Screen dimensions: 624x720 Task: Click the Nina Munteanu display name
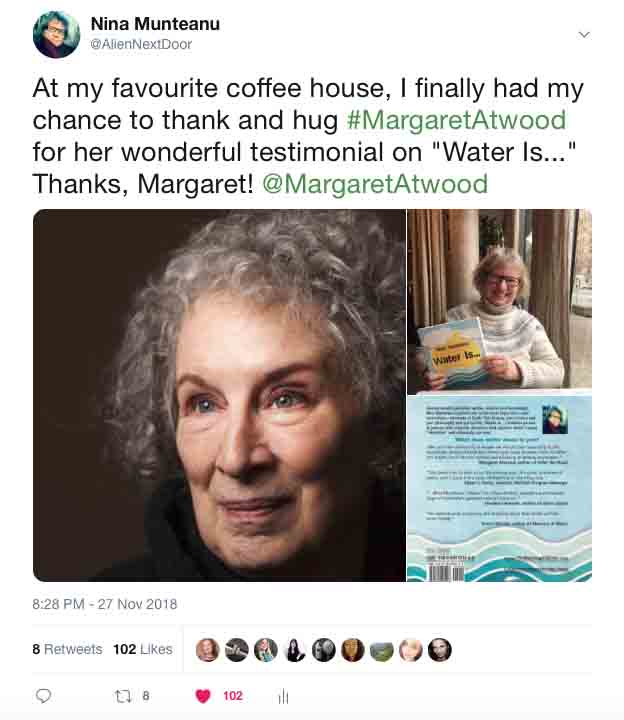157,23
